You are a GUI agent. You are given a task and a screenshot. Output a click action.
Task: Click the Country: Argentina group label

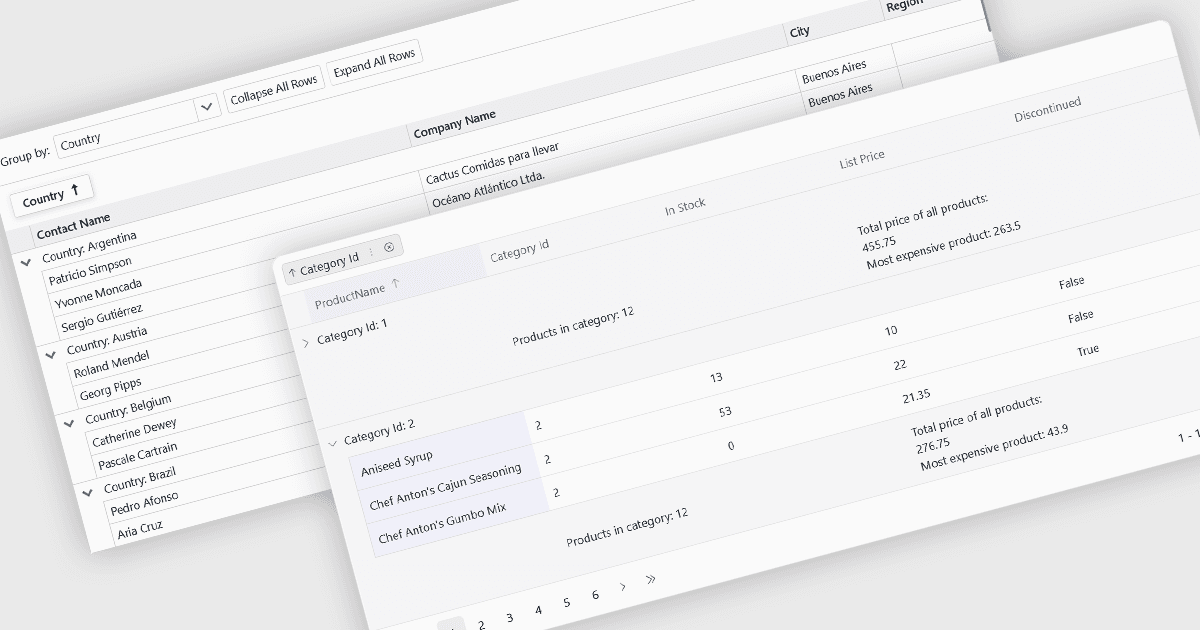pyautogui.click(x=90, y=245)
